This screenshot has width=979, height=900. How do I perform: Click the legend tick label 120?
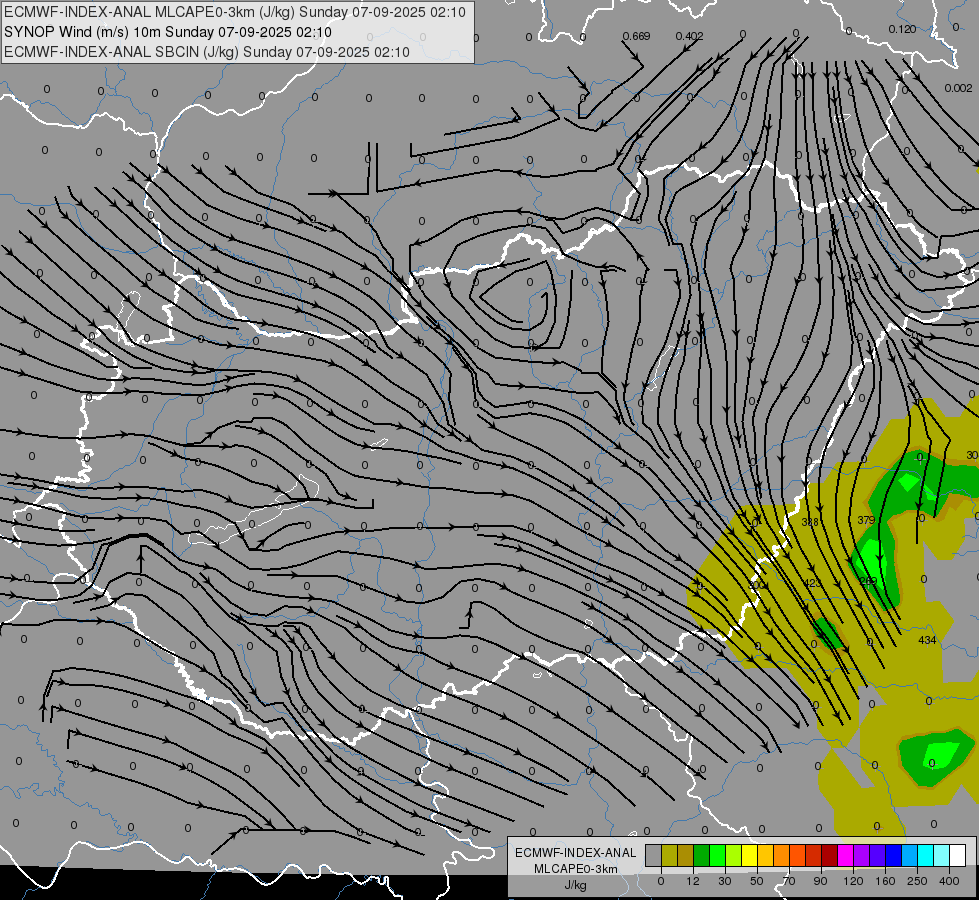click(853, 881)
